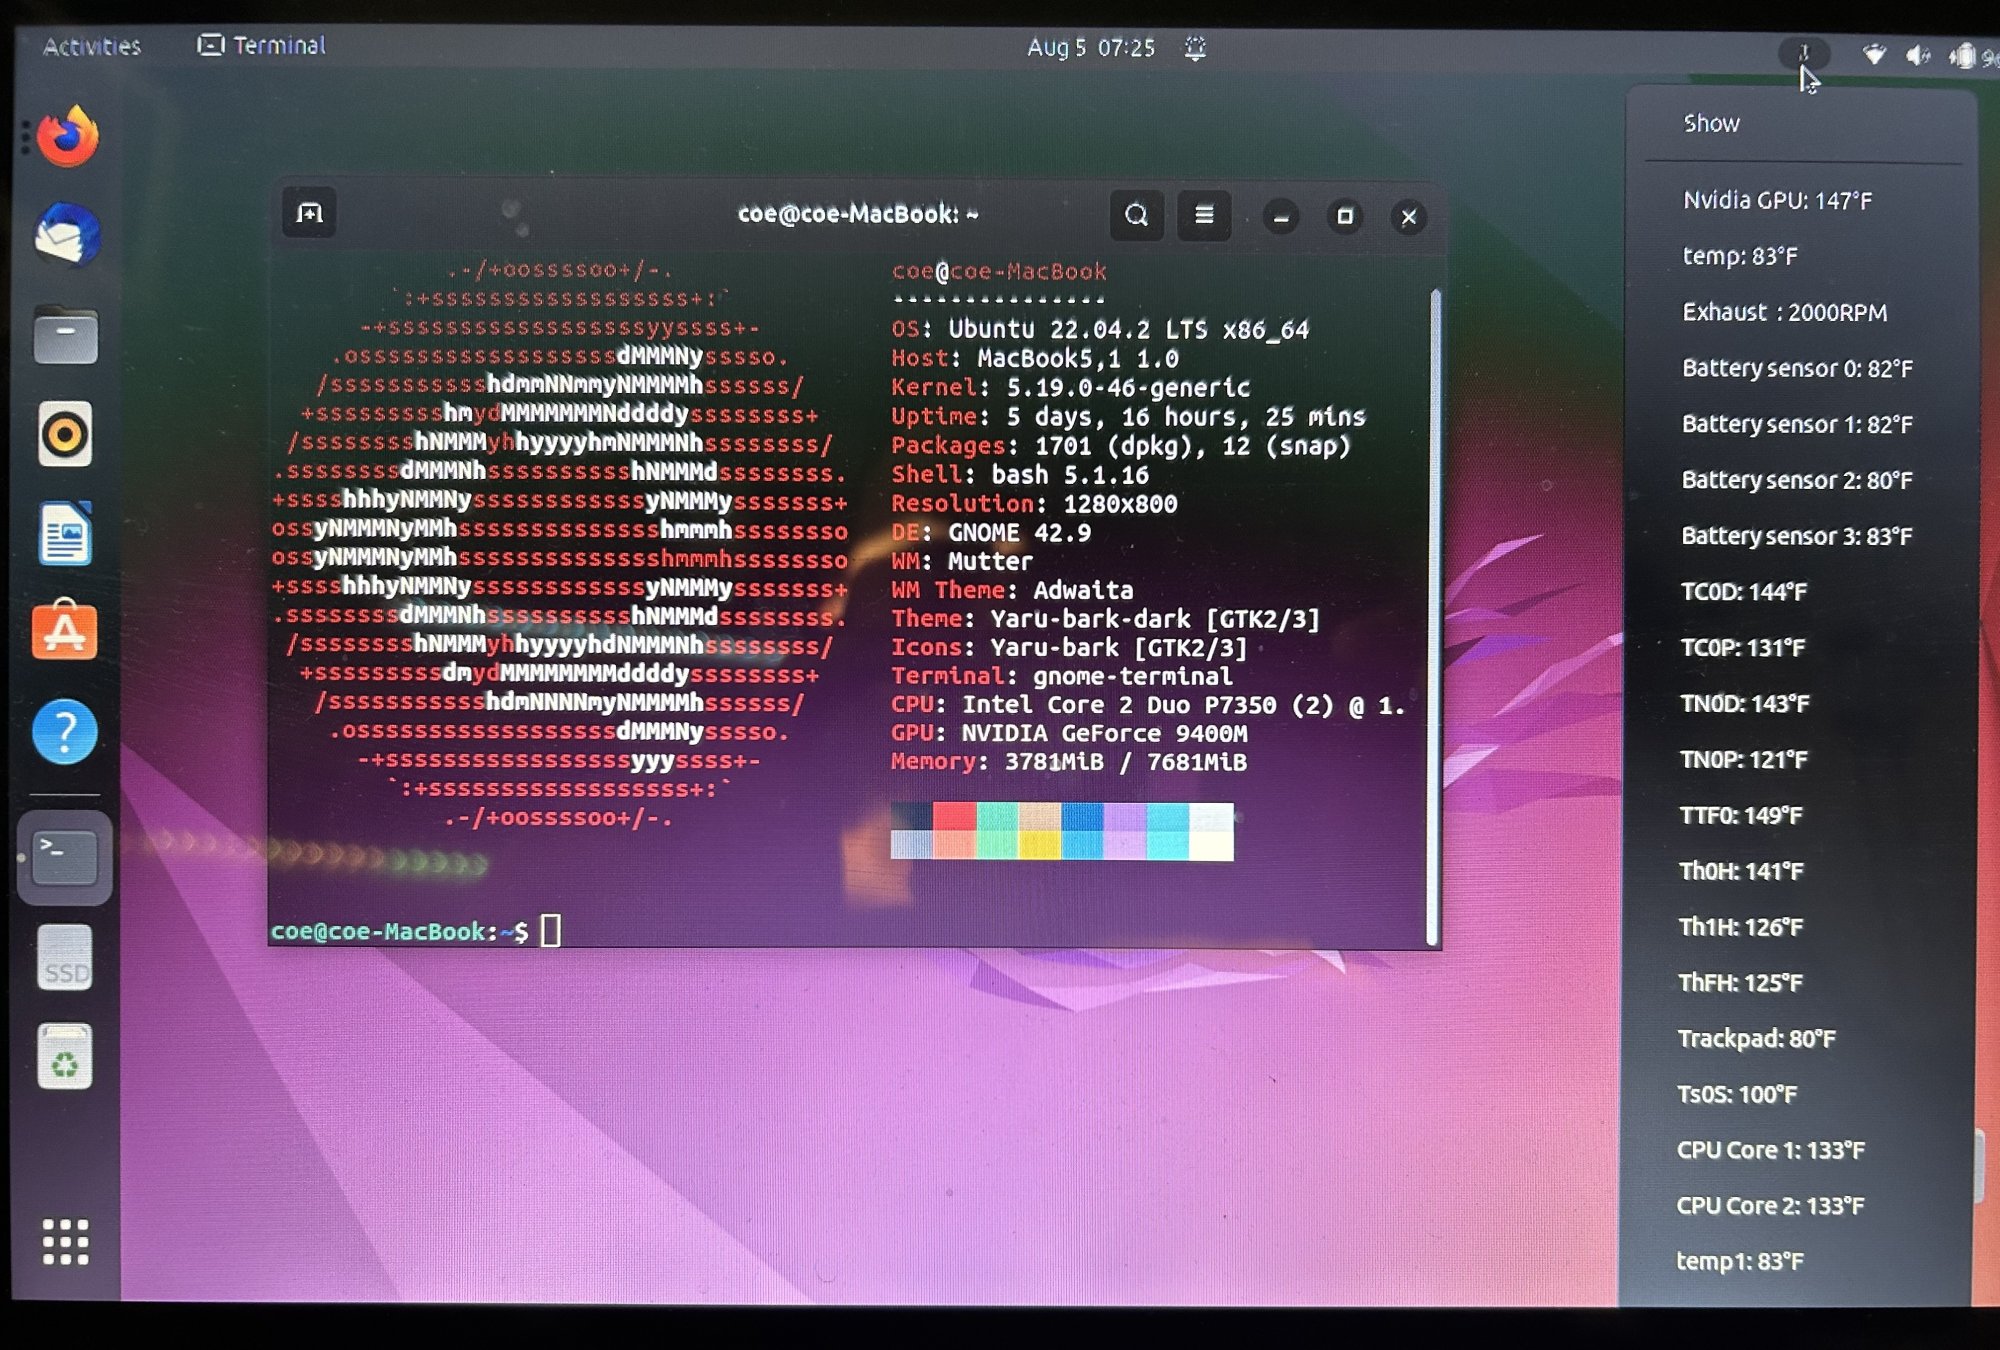Open LibreOffice Writer from the dock

pos(66,533)
